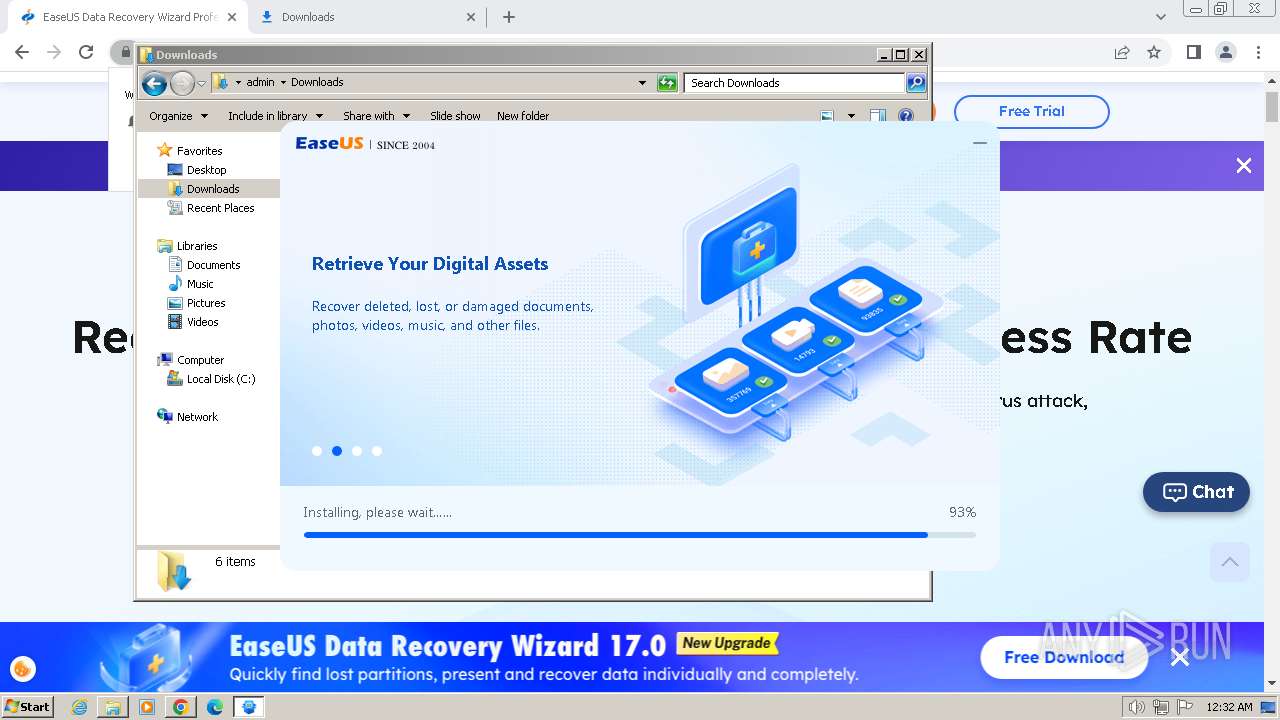
Task: Open the Documents library
Action: click(x=213, y=265)
